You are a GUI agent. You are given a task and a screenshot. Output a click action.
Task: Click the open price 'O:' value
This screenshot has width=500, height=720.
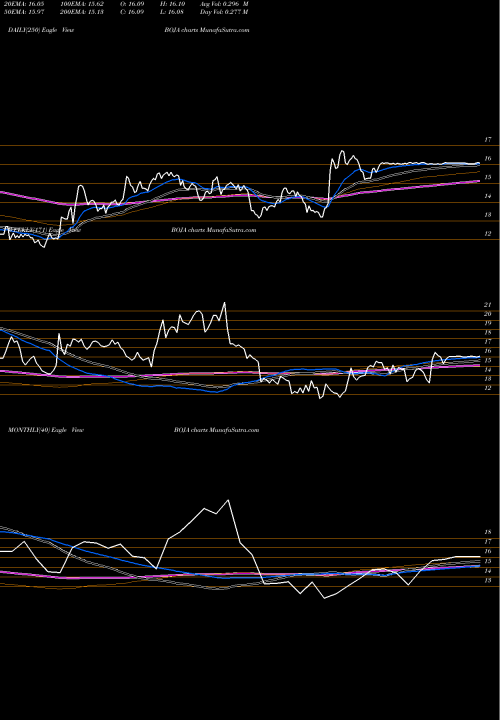(133, 4)
